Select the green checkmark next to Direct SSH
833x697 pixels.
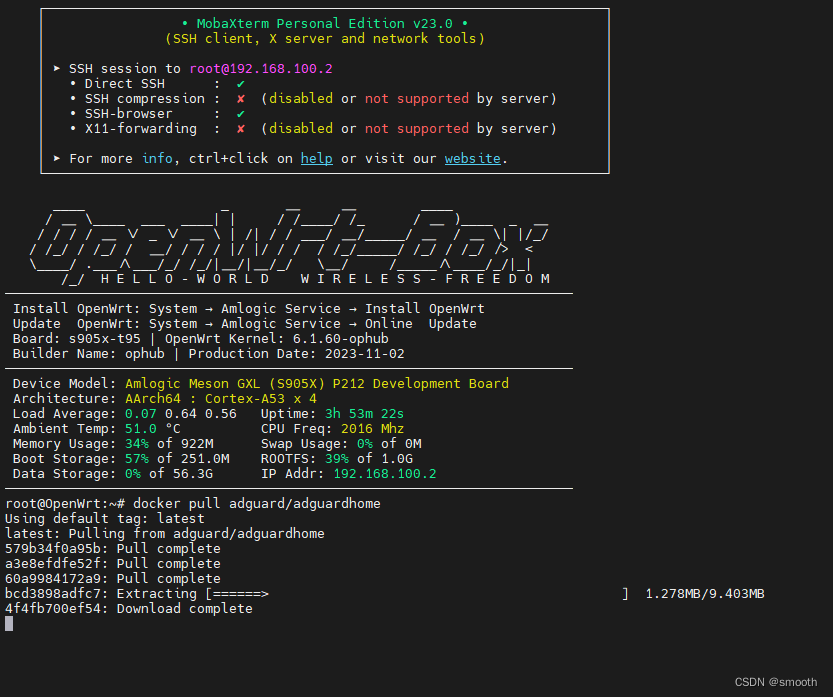point(241,83)
